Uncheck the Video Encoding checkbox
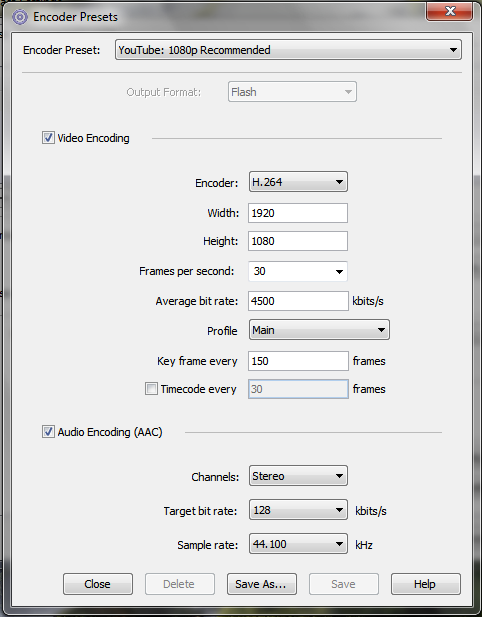This screenshot has width=482, height=617. tap(48, 138)
